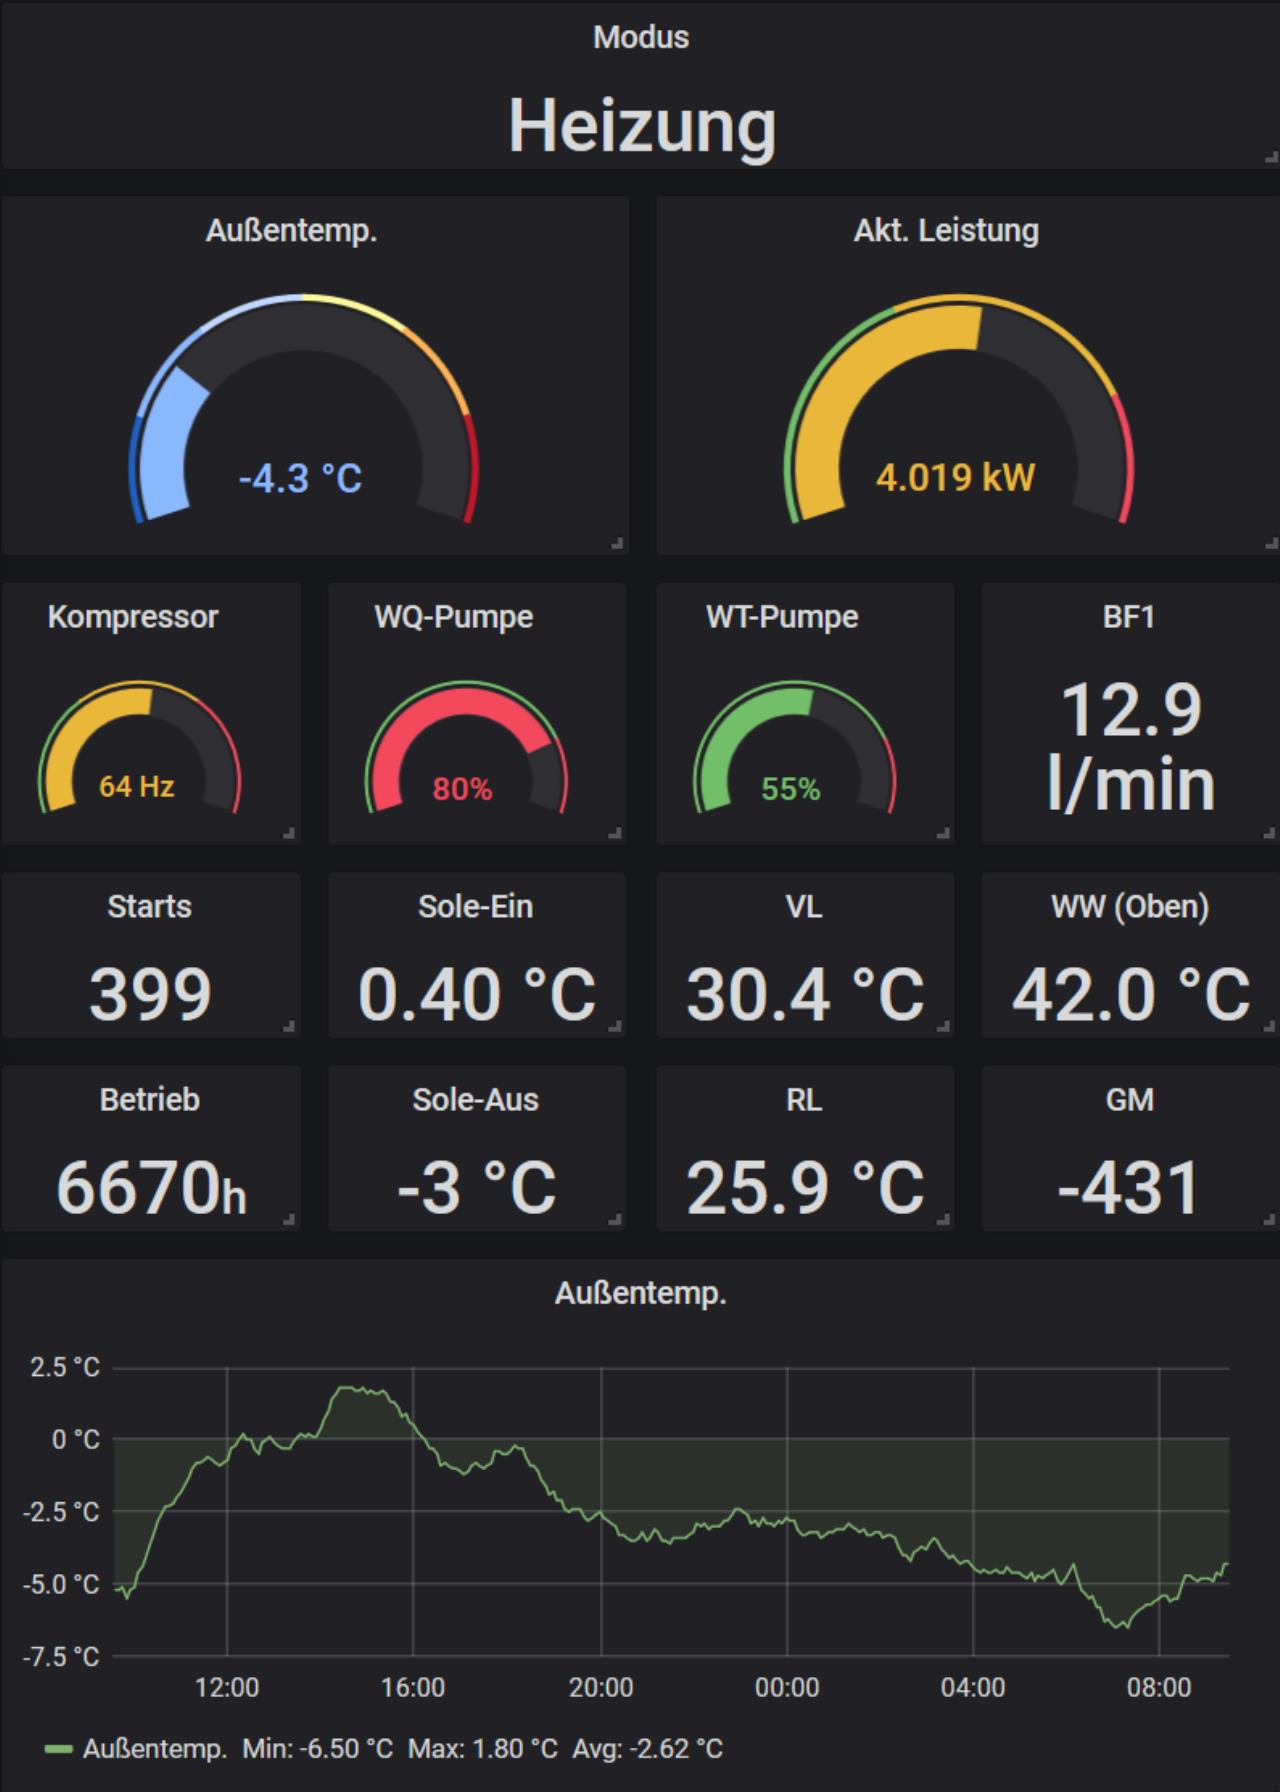Click the green legend color swatch
Screen dimensions: 1280x1792
pos(59,1749)
